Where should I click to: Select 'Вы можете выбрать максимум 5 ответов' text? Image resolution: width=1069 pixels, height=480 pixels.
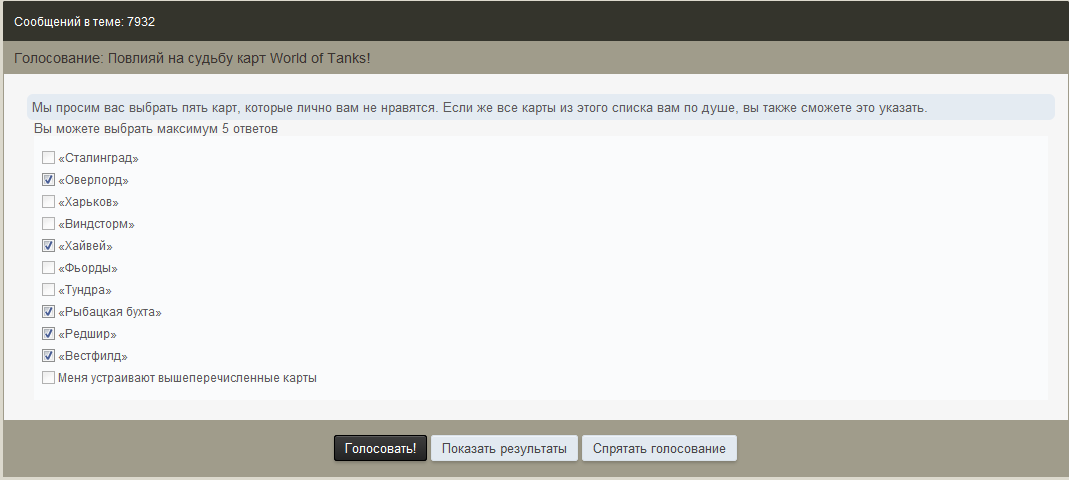coord(155,129)
